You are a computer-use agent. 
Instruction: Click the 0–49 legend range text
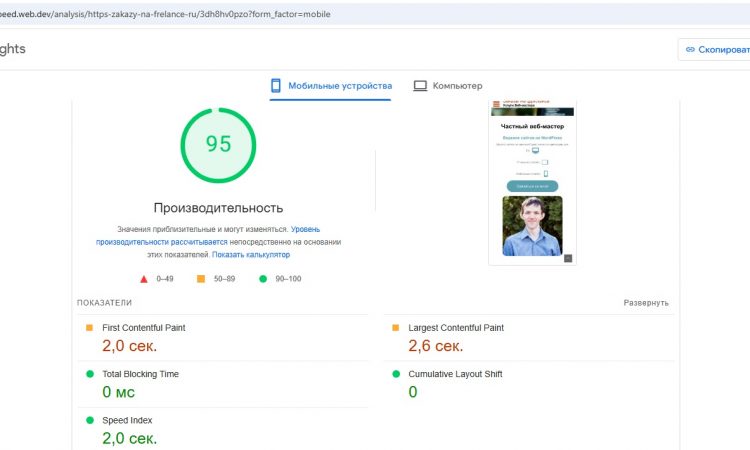(165, 279)
